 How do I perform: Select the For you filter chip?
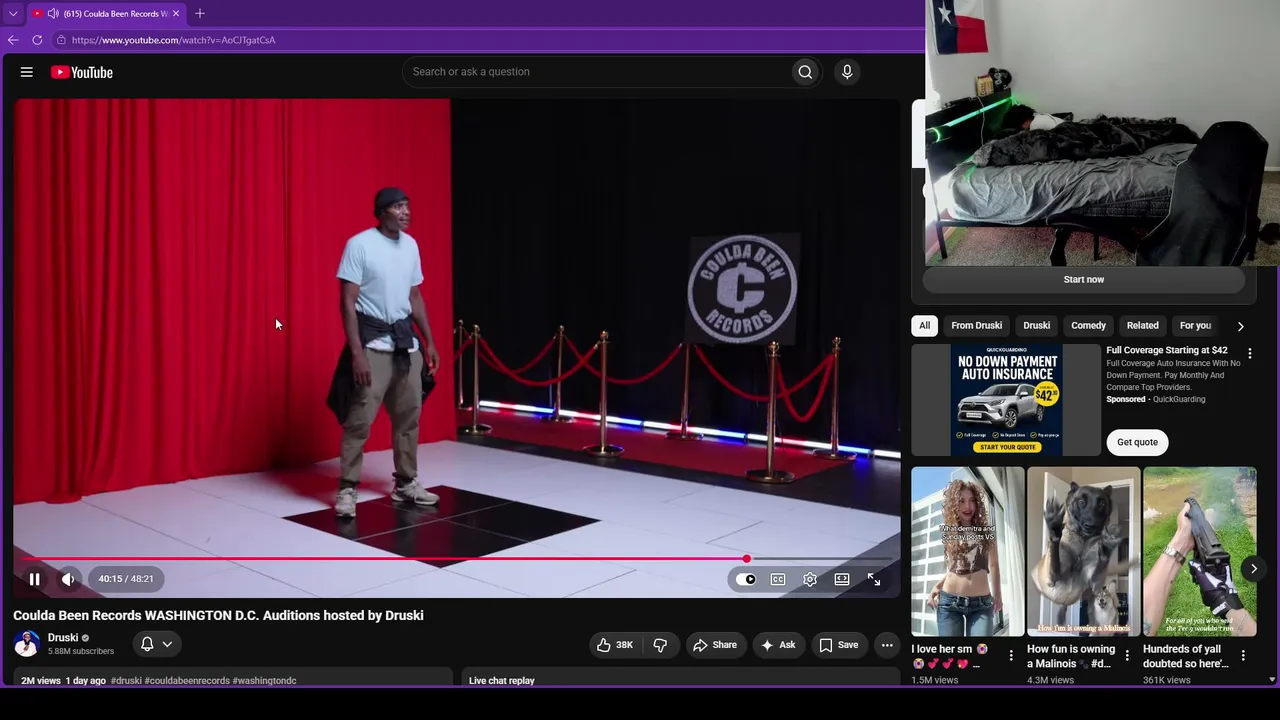(1195, 325)
